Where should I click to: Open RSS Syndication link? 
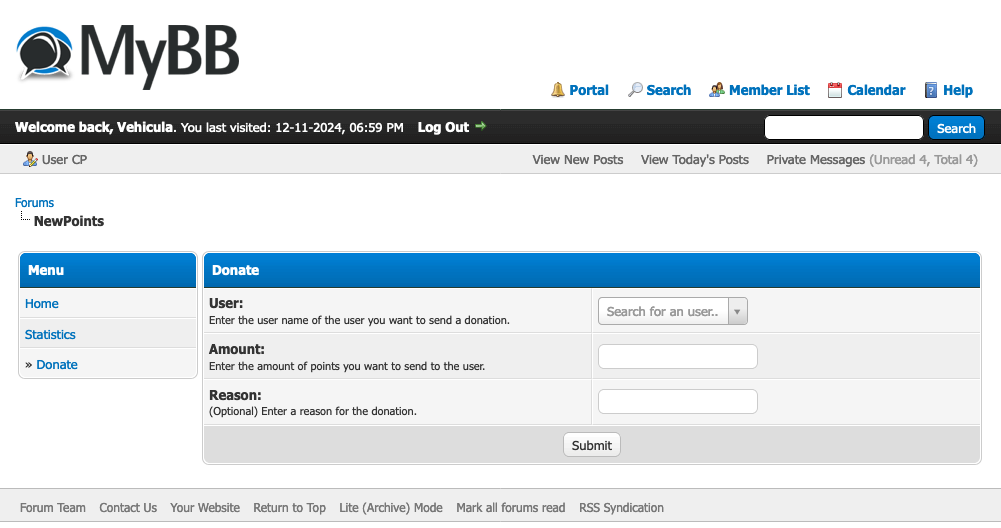pyautogui.click(x=621, y=508)
